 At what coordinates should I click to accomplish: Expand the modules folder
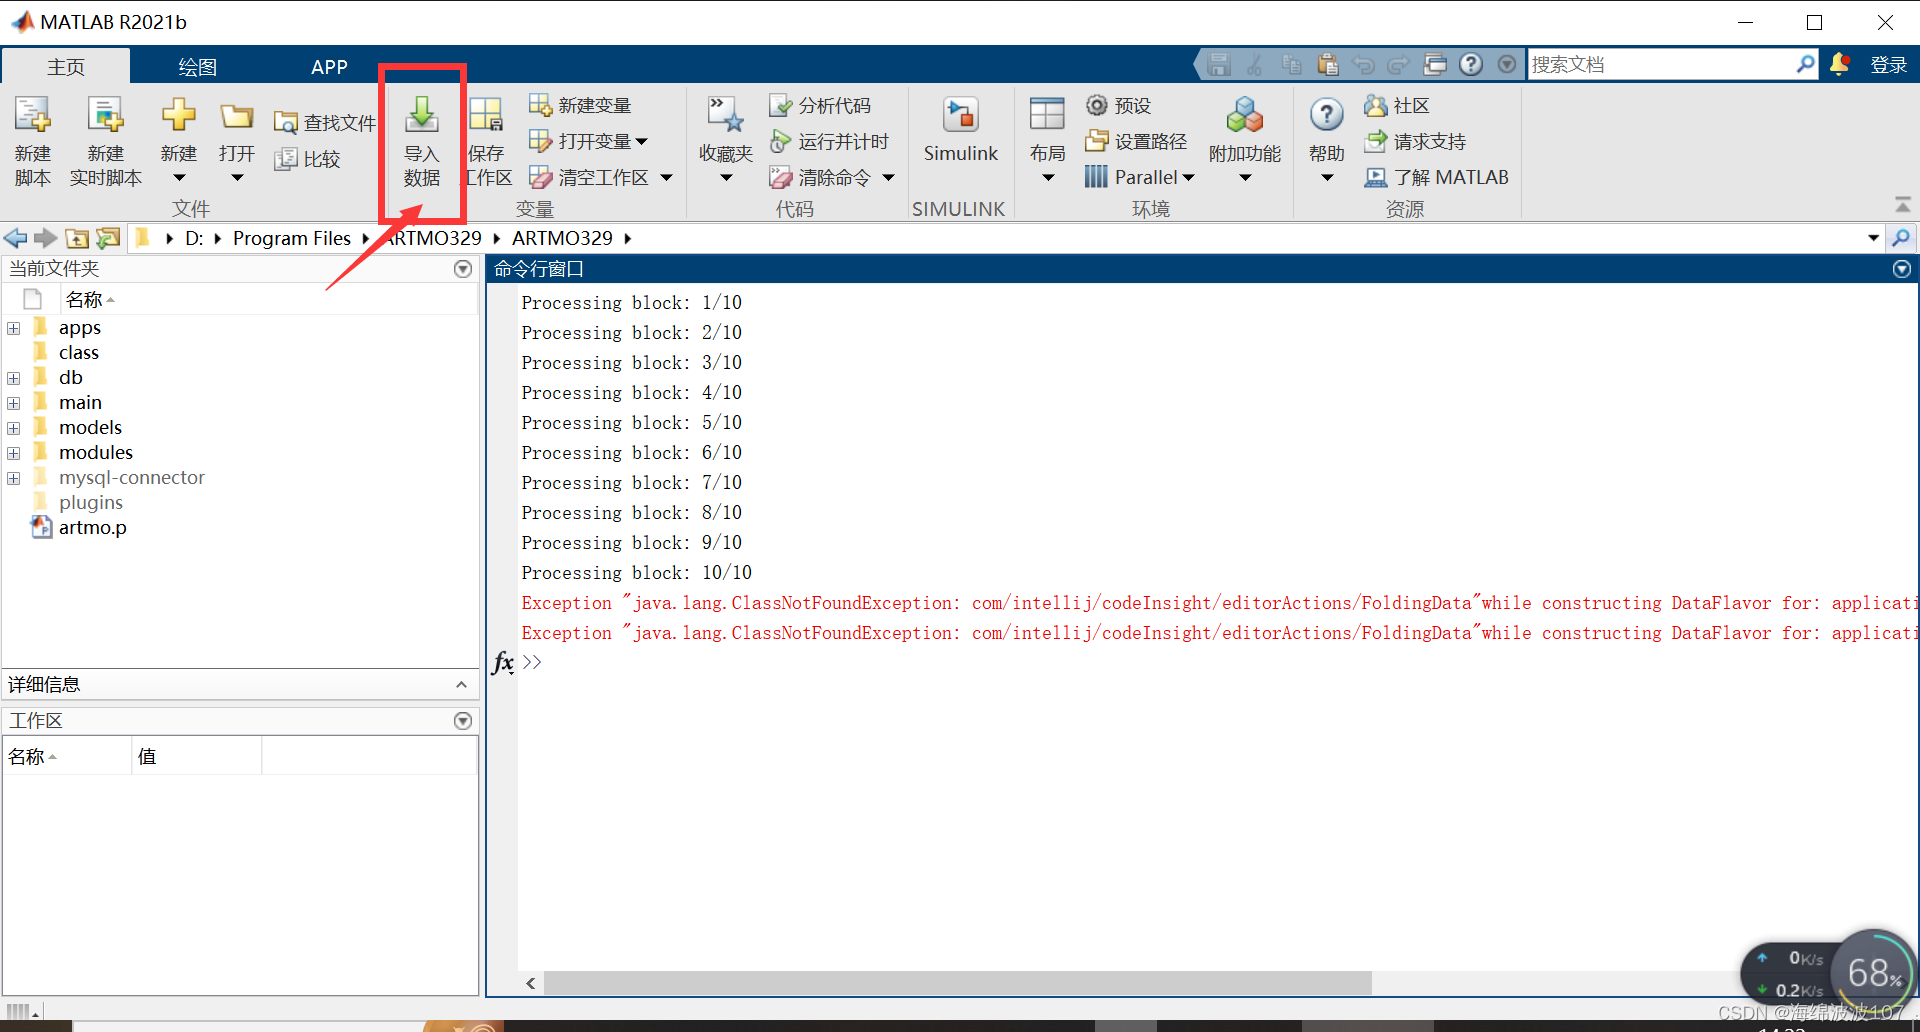[x=14, y=453]
